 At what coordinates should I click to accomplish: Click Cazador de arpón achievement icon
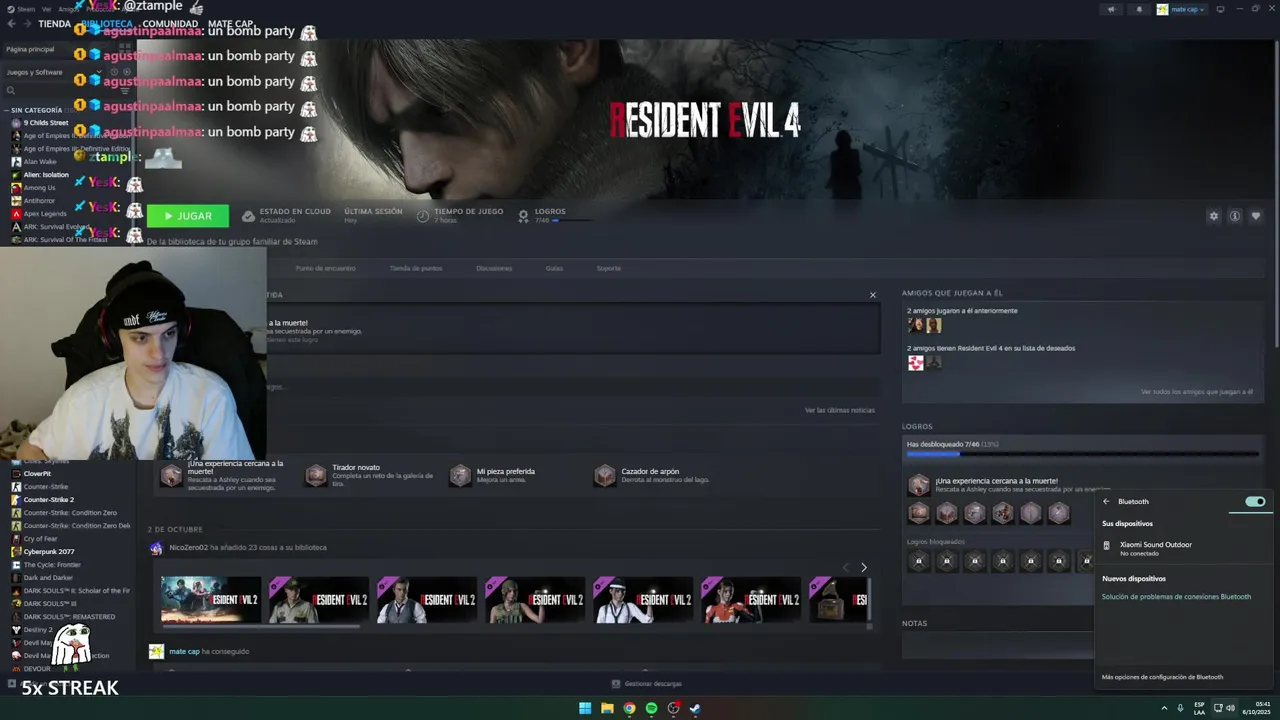[605, 475]
